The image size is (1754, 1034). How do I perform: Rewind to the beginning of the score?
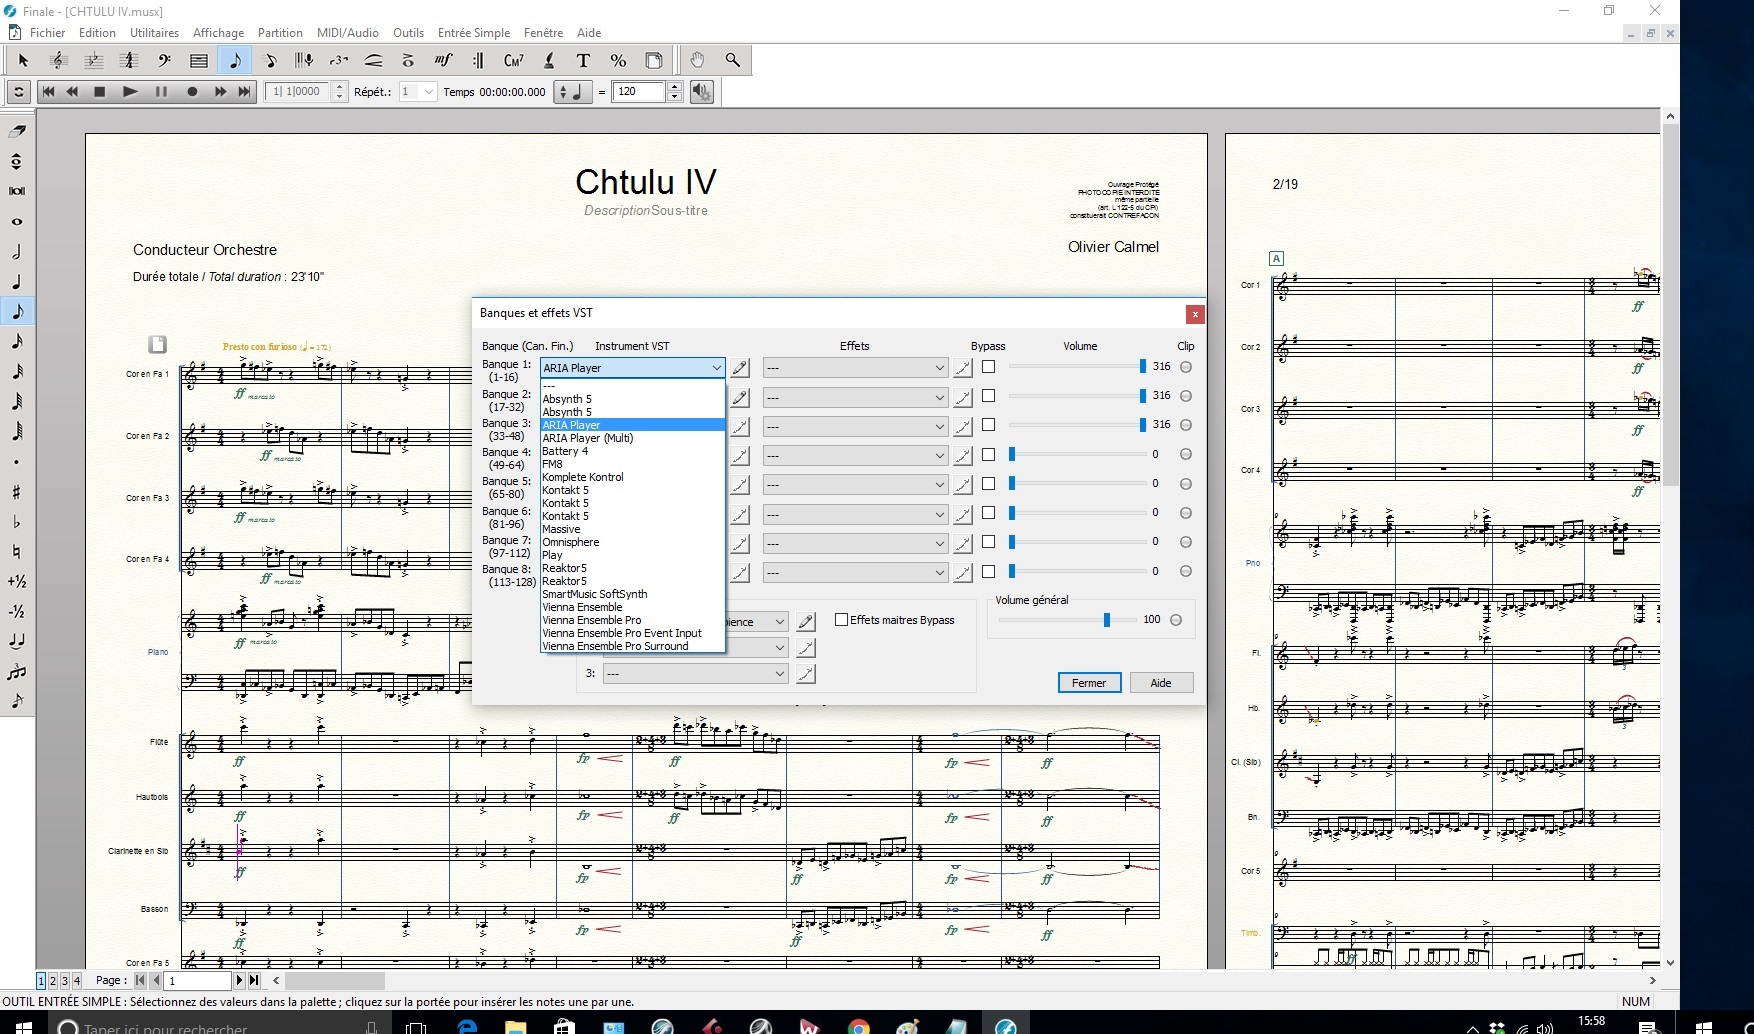47,92
